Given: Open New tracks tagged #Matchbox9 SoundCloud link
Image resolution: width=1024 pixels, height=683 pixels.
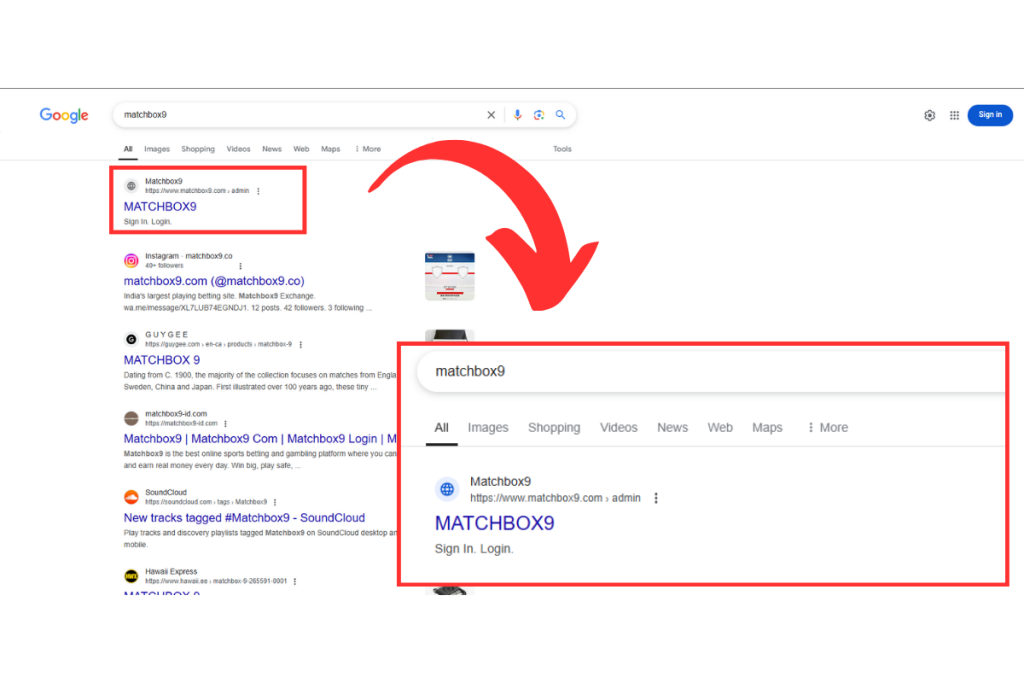Looking at the screenshot, I should point(244,518).
